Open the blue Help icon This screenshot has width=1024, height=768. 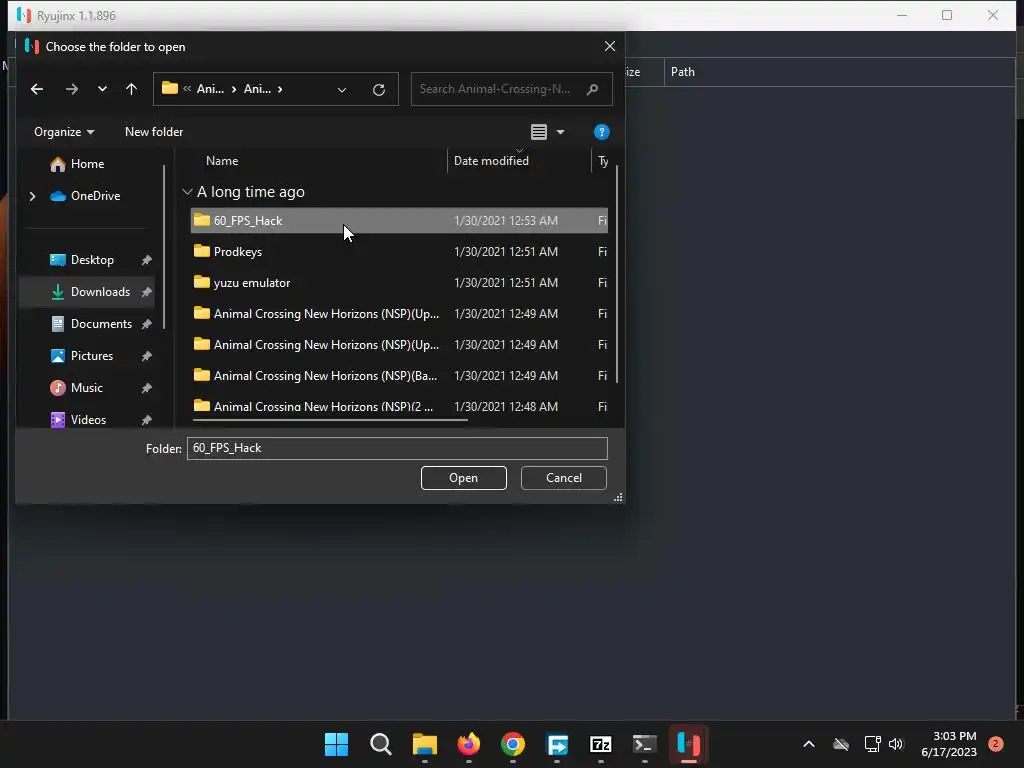601,132
